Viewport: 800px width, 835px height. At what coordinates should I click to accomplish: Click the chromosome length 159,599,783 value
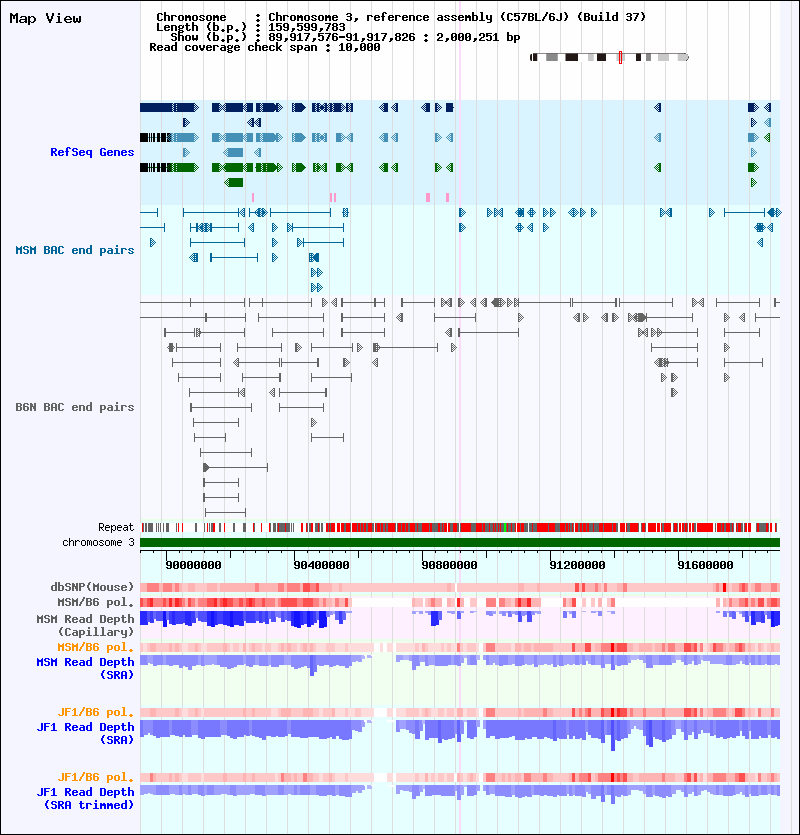tap(307, 27)
